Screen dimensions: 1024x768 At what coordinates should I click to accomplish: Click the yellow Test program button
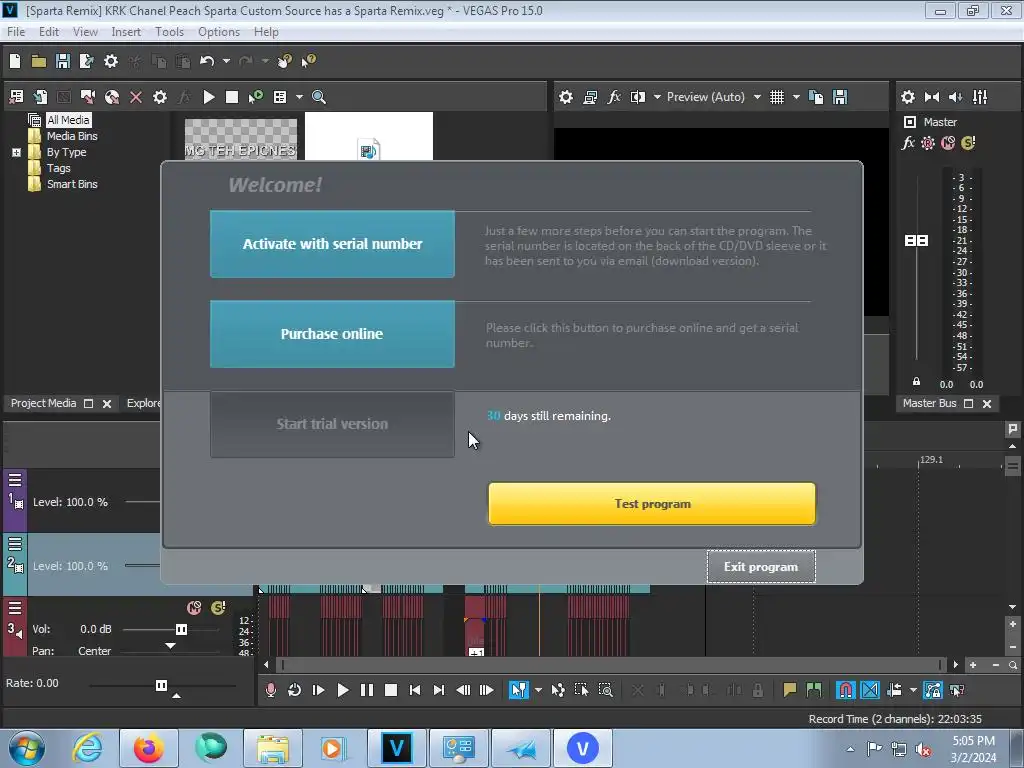click(x=652, y=504)
